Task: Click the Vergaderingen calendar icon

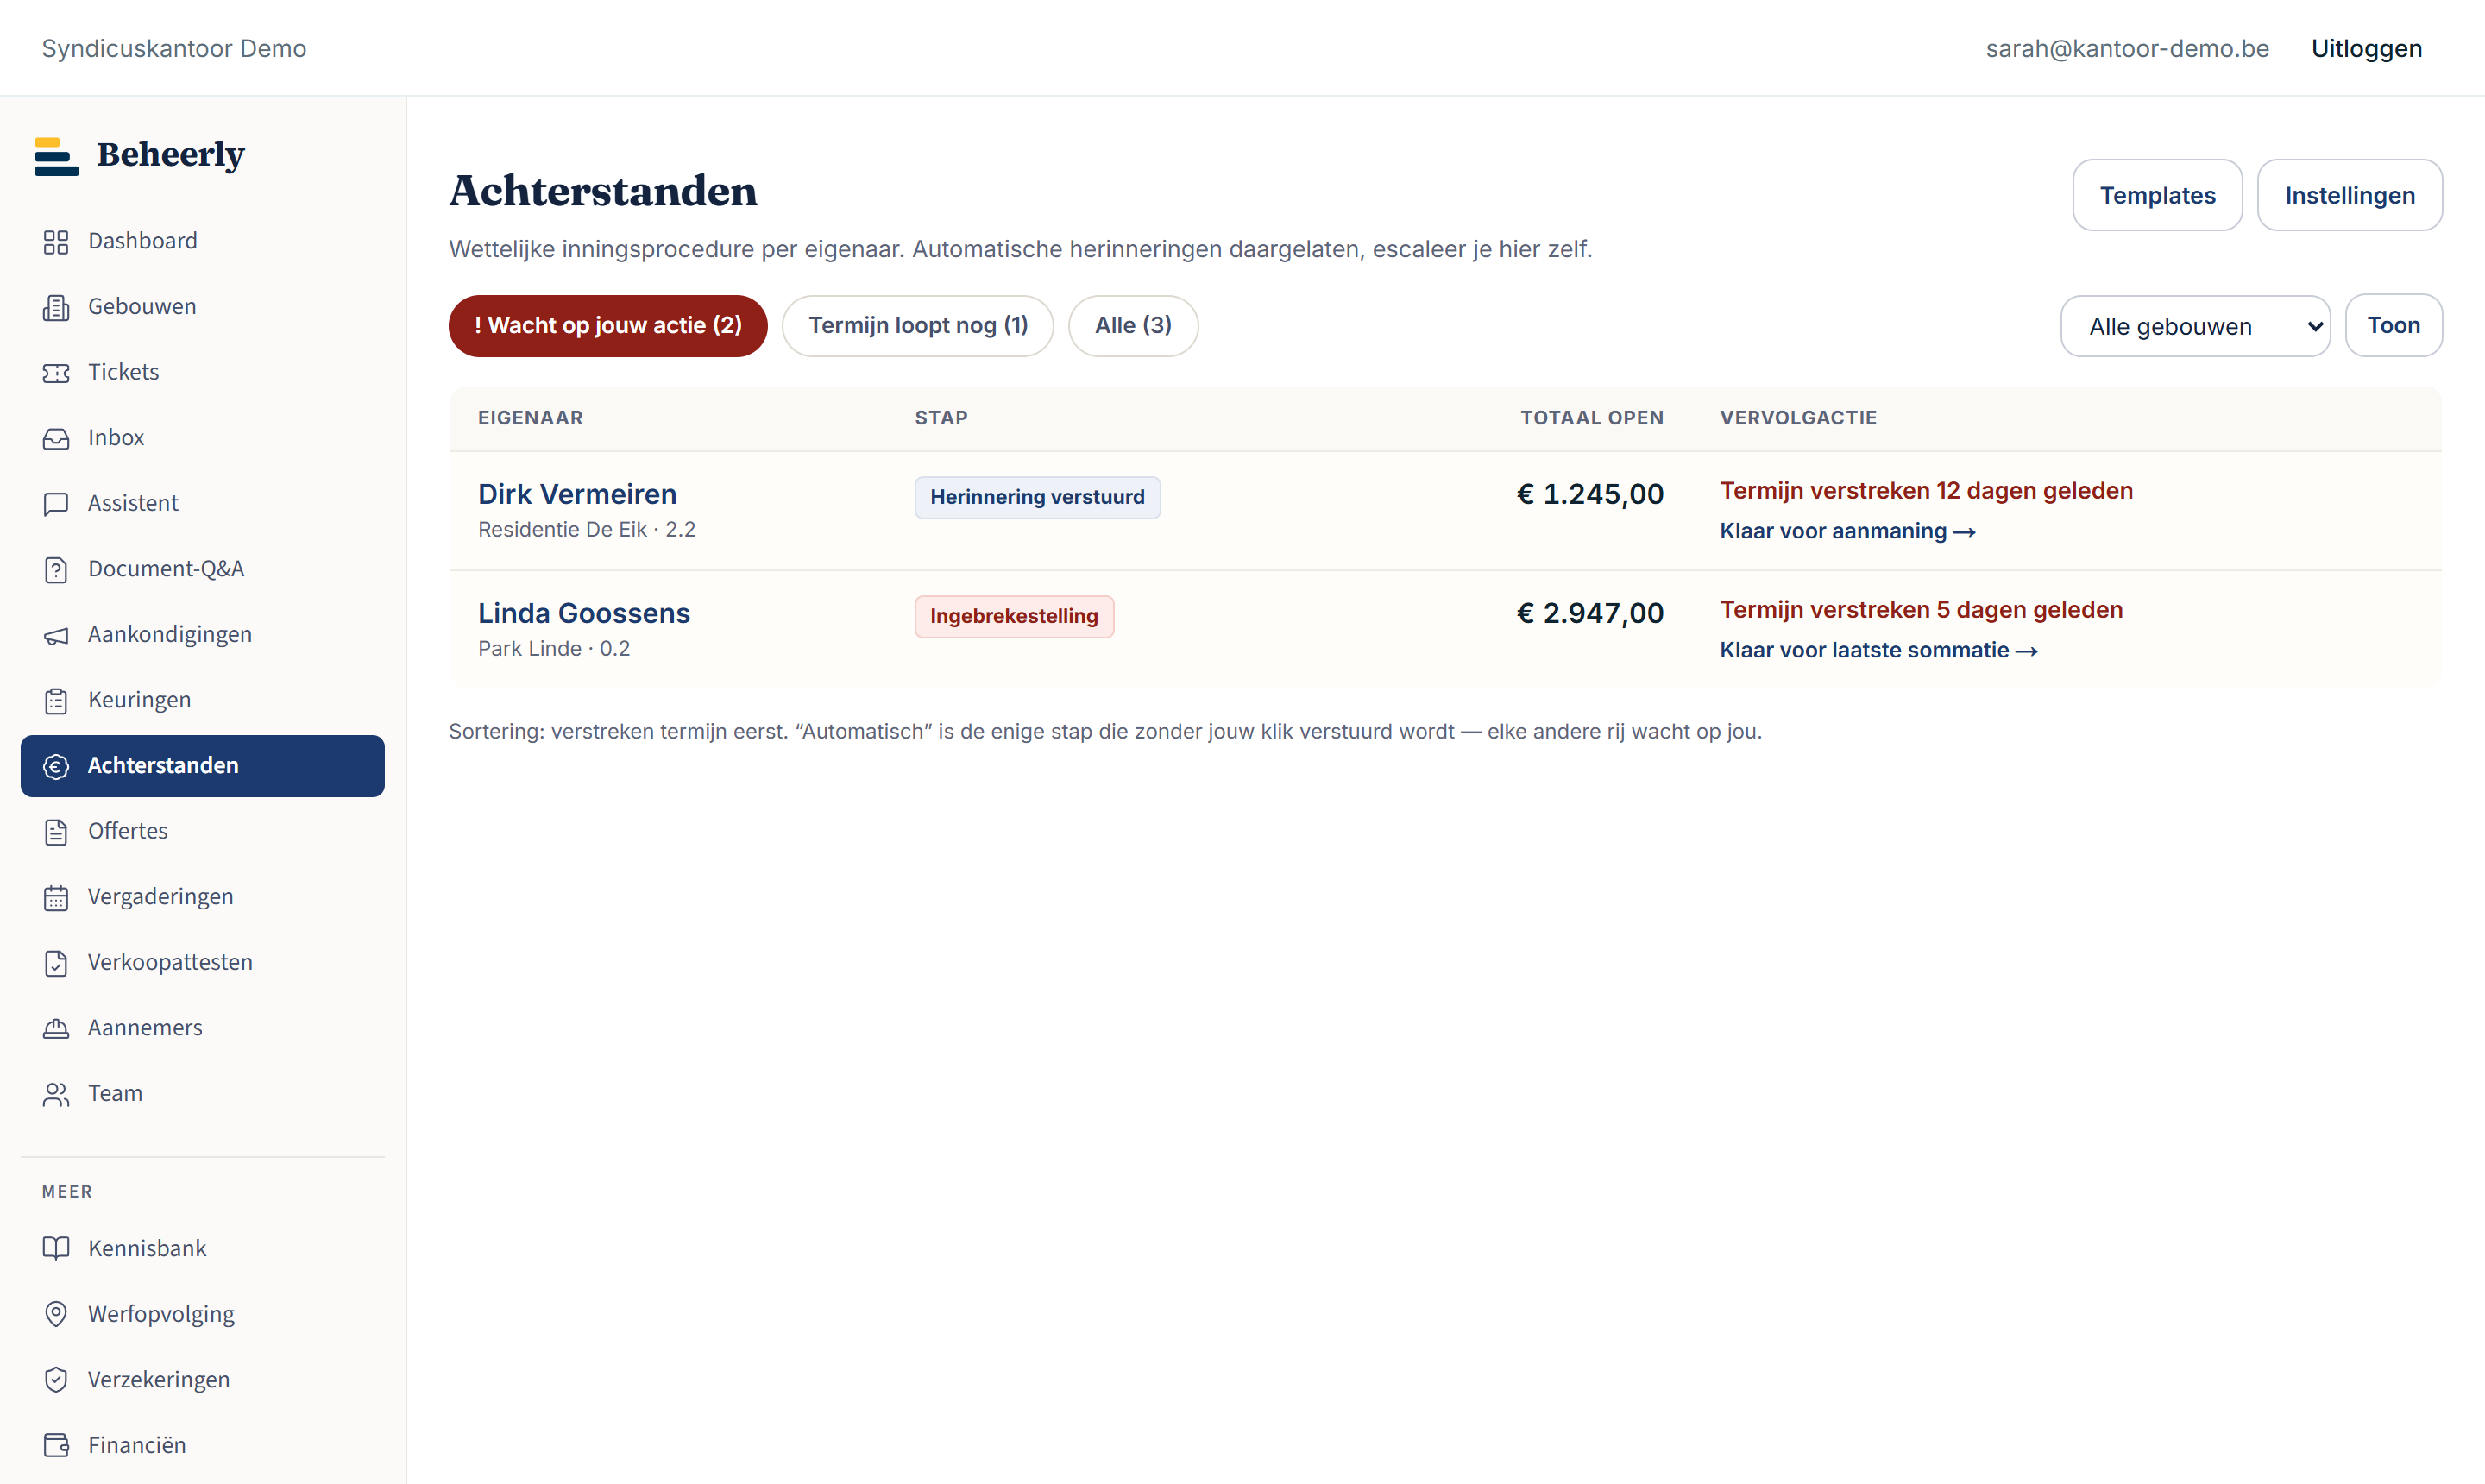Action: 56,897
